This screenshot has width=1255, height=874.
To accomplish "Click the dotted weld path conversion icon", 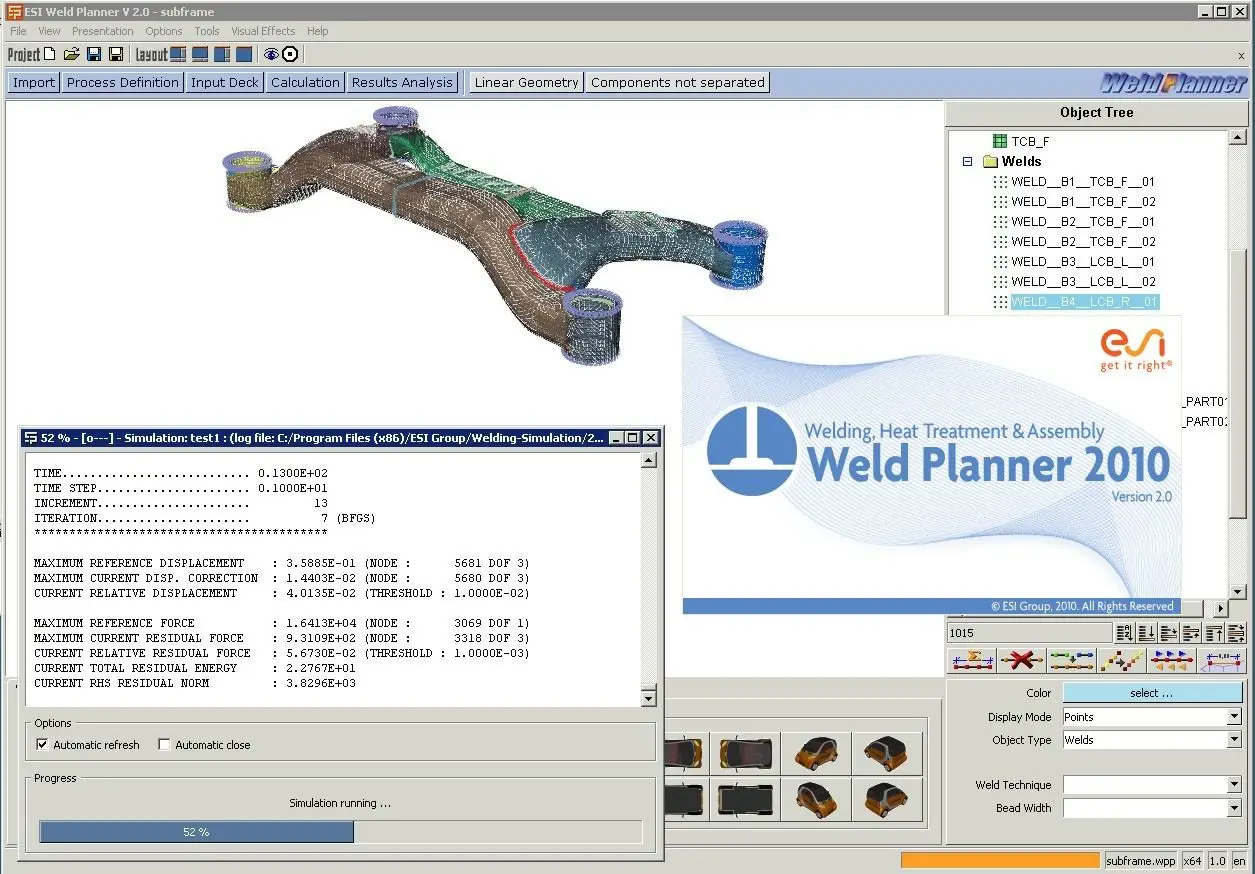I will tap(1121, 660).
